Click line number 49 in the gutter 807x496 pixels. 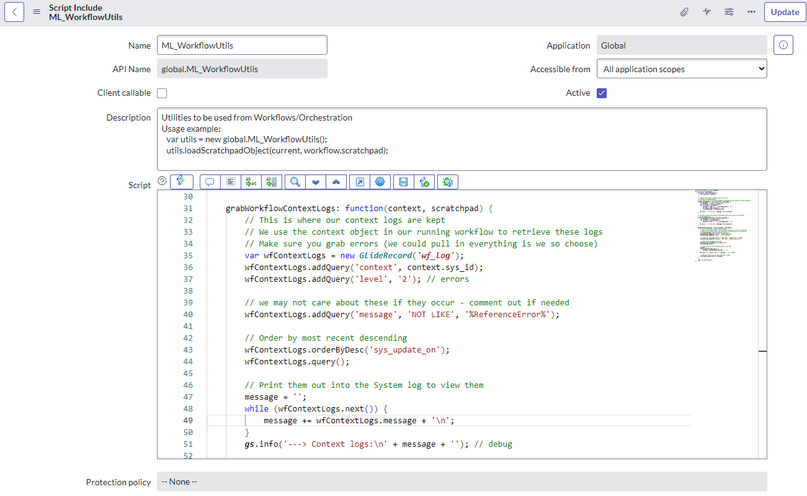[x=188, y=420]
